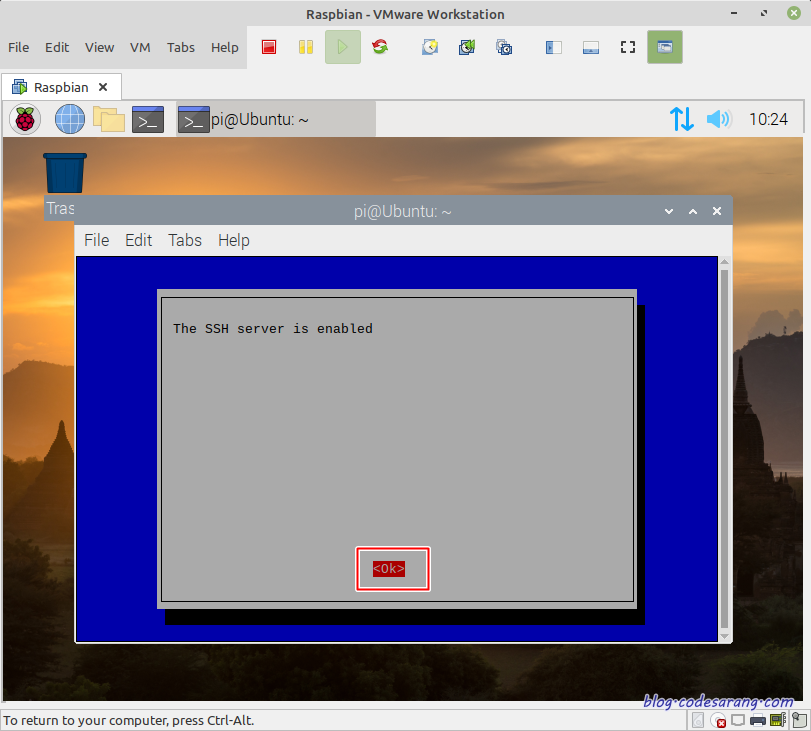Click the VMware window title text
Screen dimensions: 811x731
point(405,14)
